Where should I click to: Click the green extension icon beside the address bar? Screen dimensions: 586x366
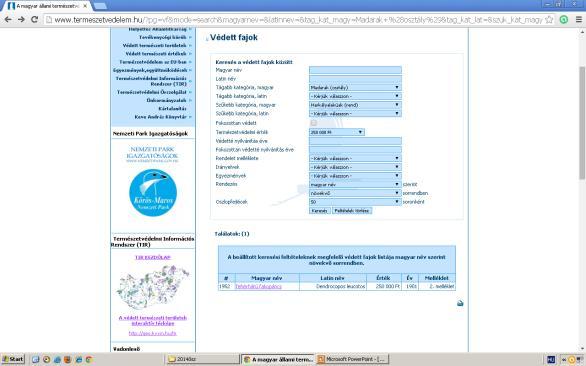tap(564, 19)
